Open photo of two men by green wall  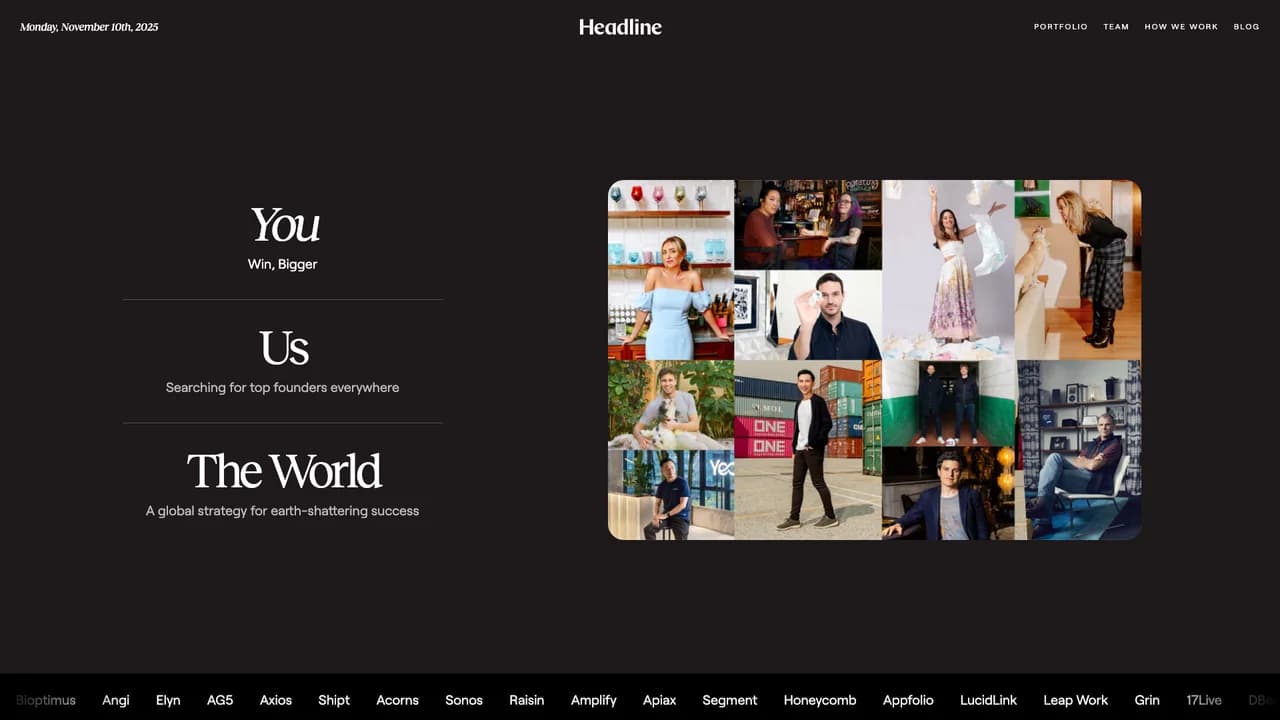pos(948,403)
